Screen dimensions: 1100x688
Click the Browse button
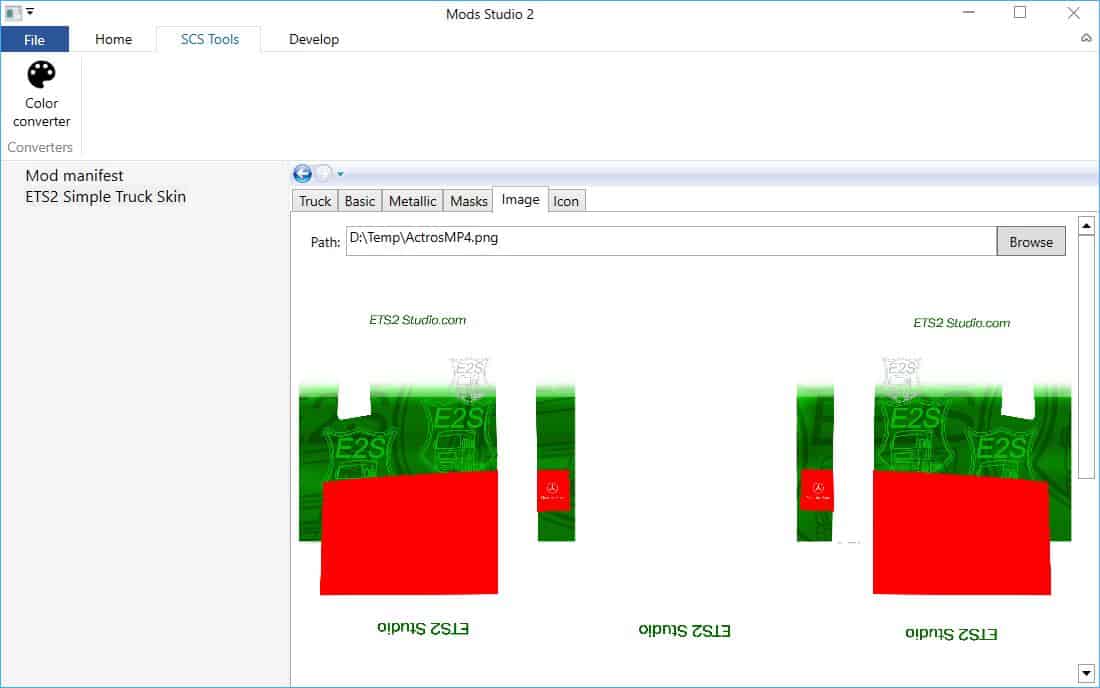pyautogui.click(x=1030, y=242)
